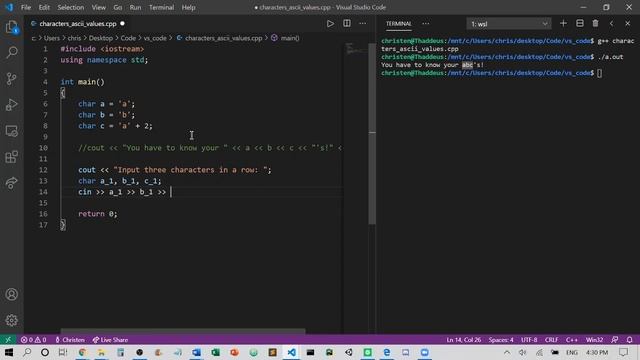
Task: Open Windows Start menu
Action: (x=8, y=352)
